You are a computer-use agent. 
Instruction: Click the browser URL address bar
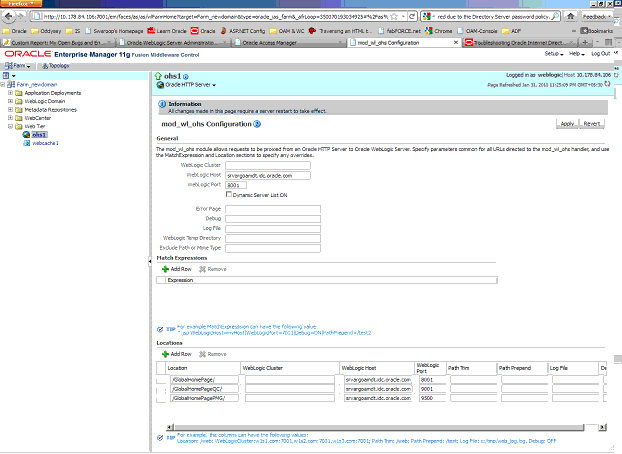(x=216, y=17)
